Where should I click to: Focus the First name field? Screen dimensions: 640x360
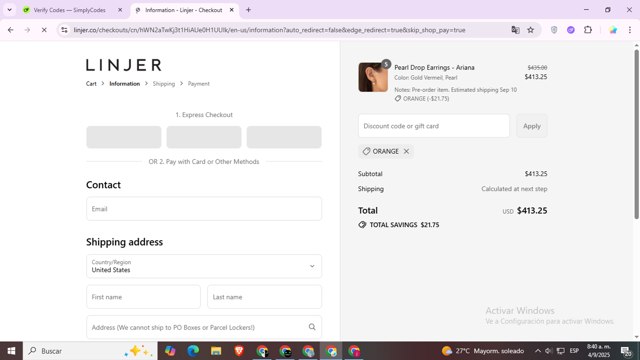[x=143, y=297]
